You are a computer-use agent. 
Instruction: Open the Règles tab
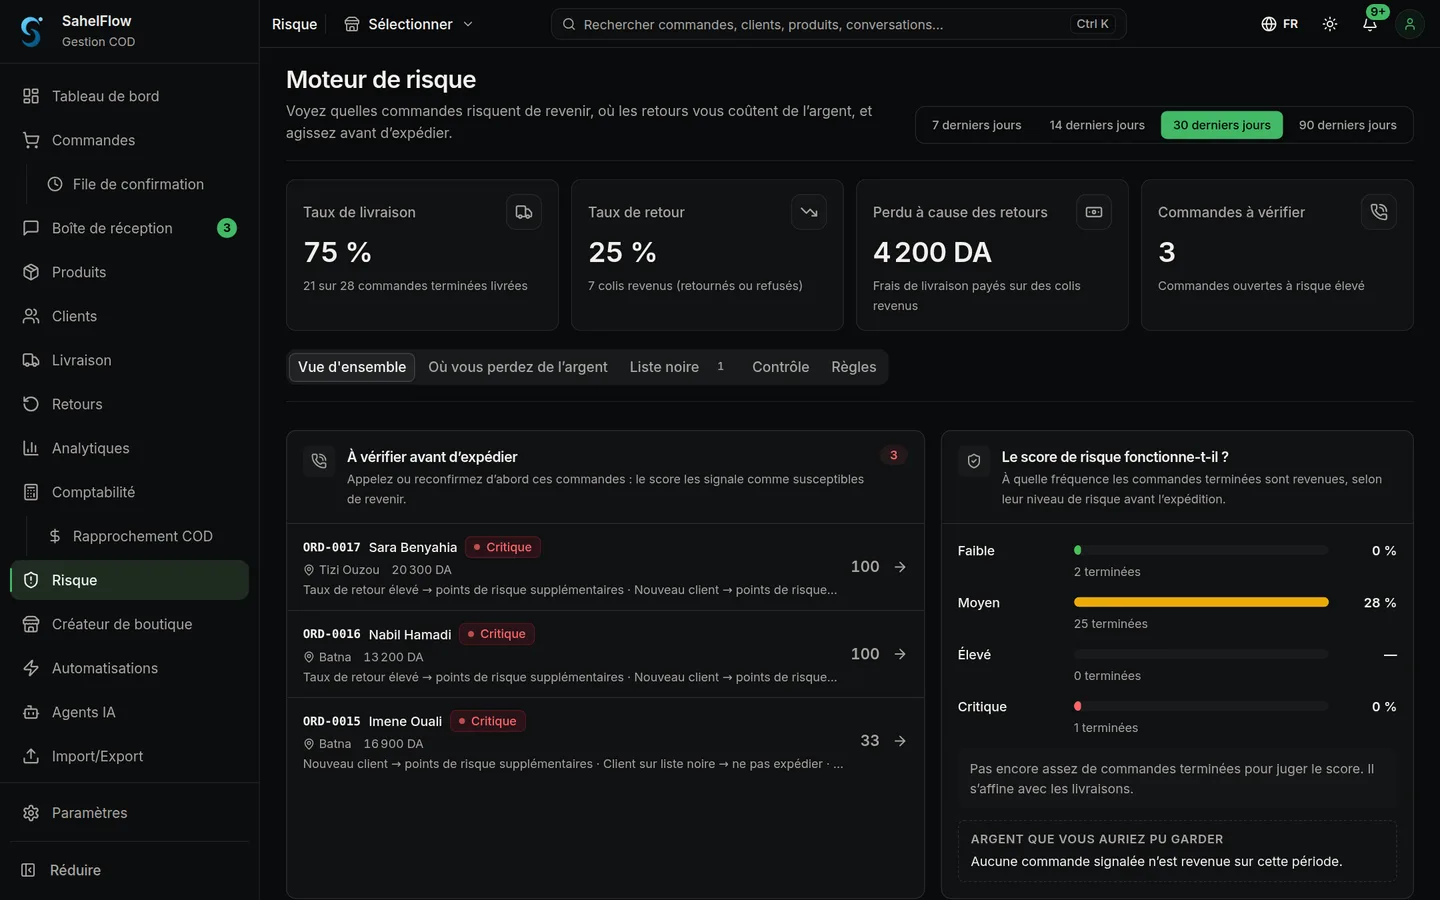pyautogui.click(x=854, y=367)
